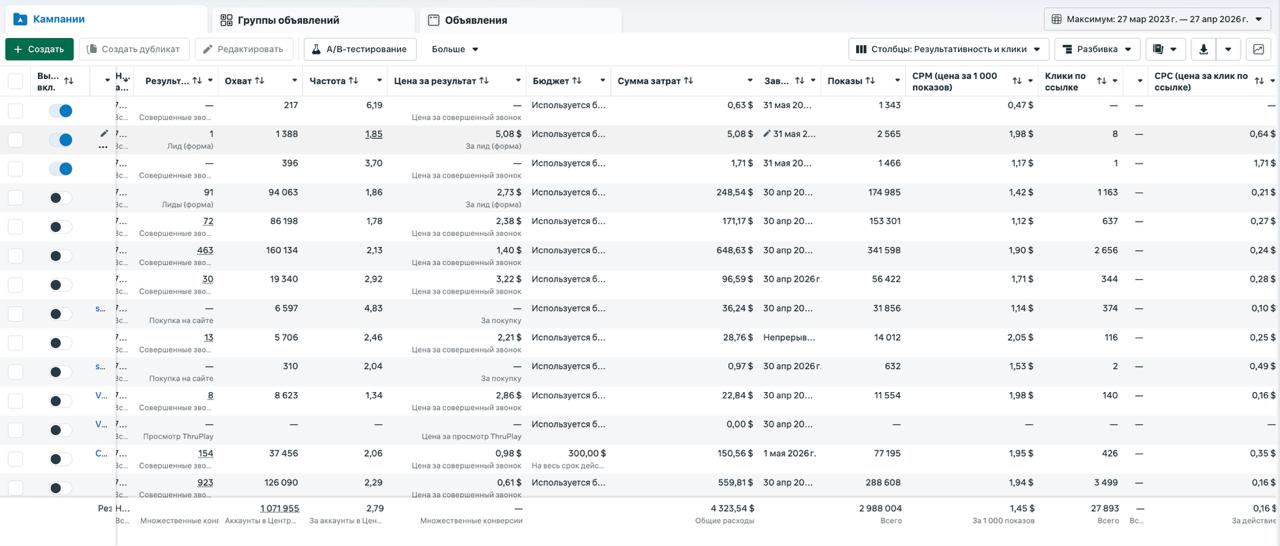Check the select-all header checkbox

(15, 81)
